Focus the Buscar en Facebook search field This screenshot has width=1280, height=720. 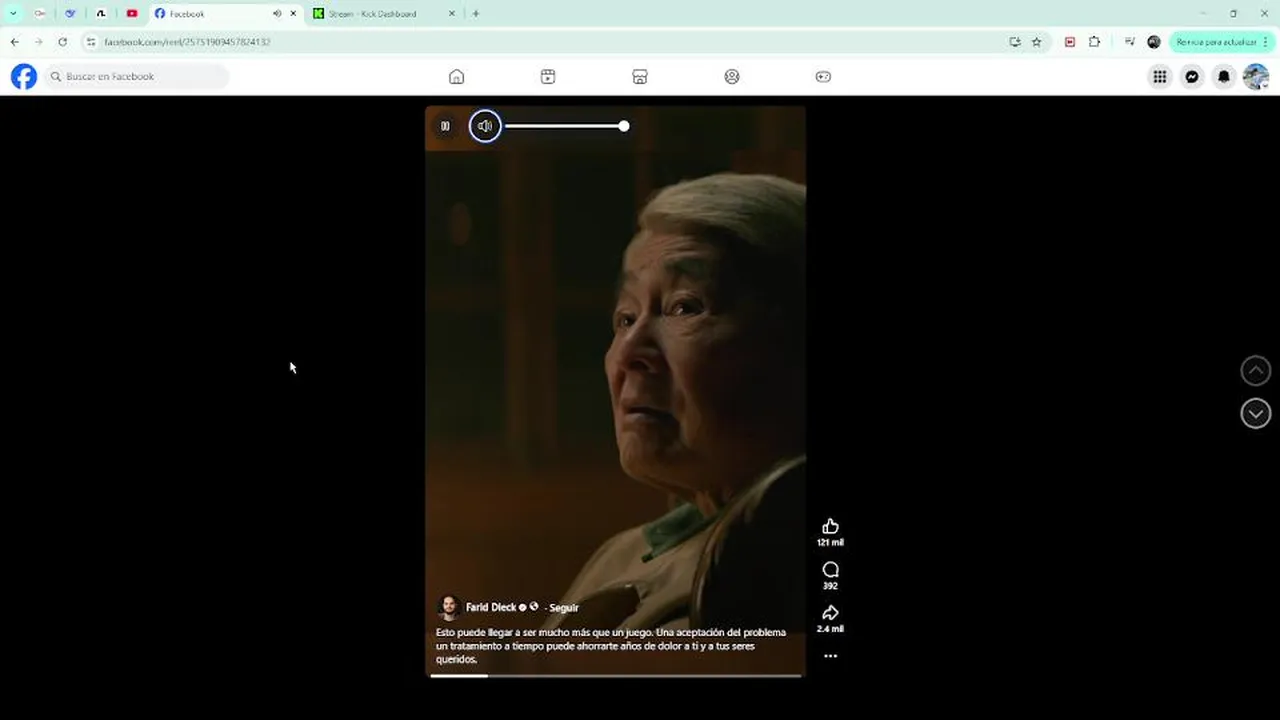136,76
